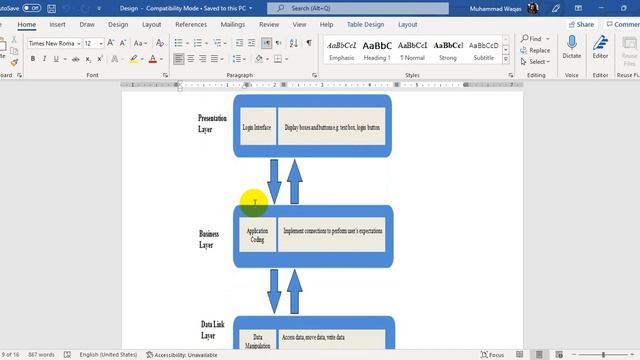The height and width of the screenshot is (360, 640).
Task: Click the numbered list icon
Action: click(x=198, y=43)
